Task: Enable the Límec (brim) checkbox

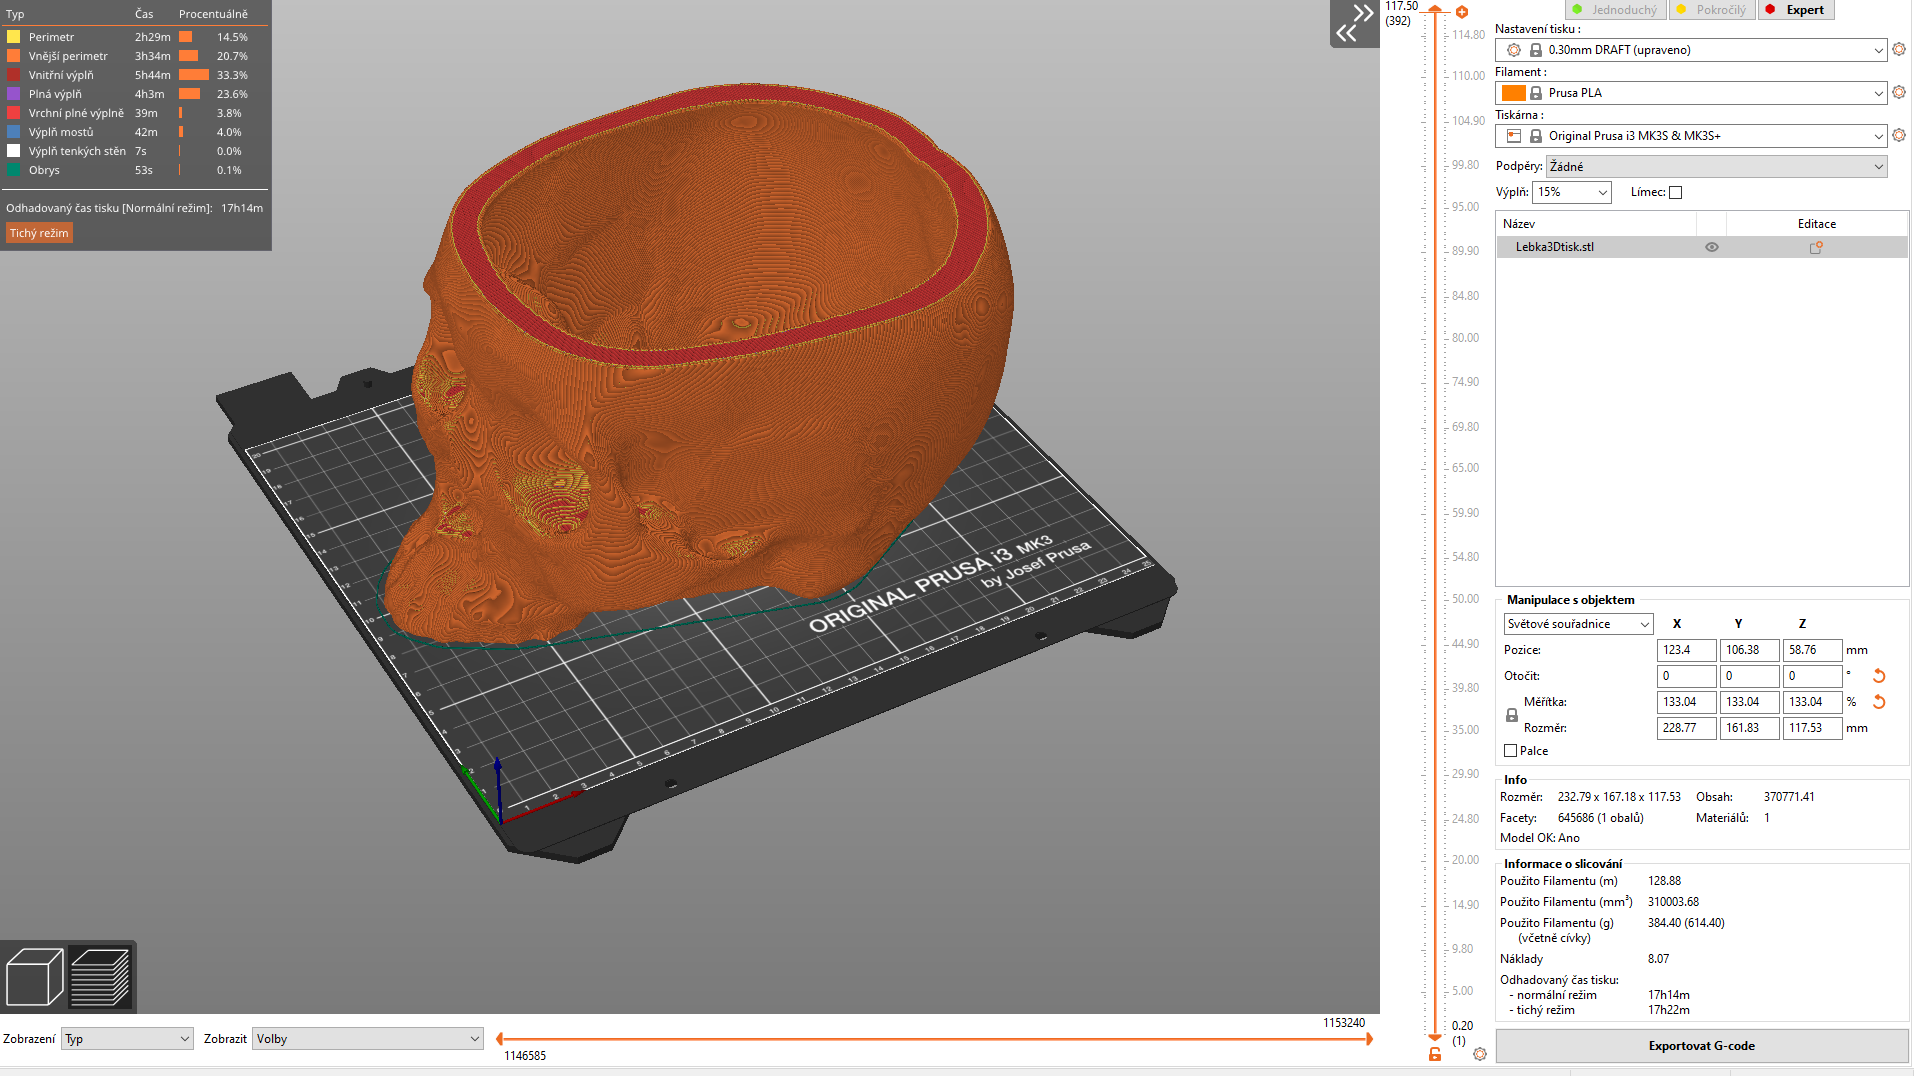Action: (x=1676, y=192)
